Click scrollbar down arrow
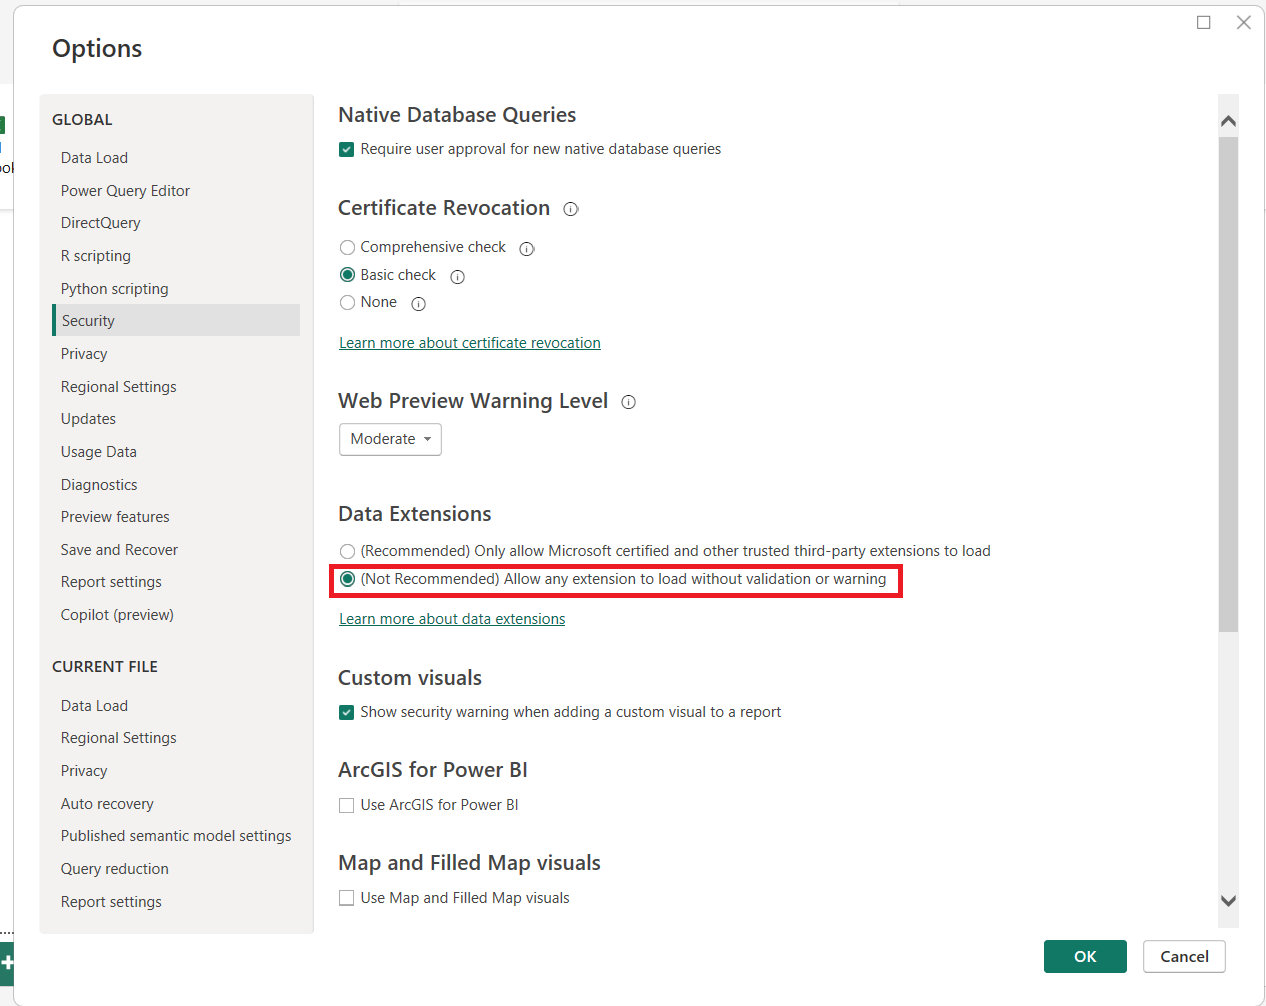The height and width of the screenshot is (1006, 1266). pos(1228,901)
